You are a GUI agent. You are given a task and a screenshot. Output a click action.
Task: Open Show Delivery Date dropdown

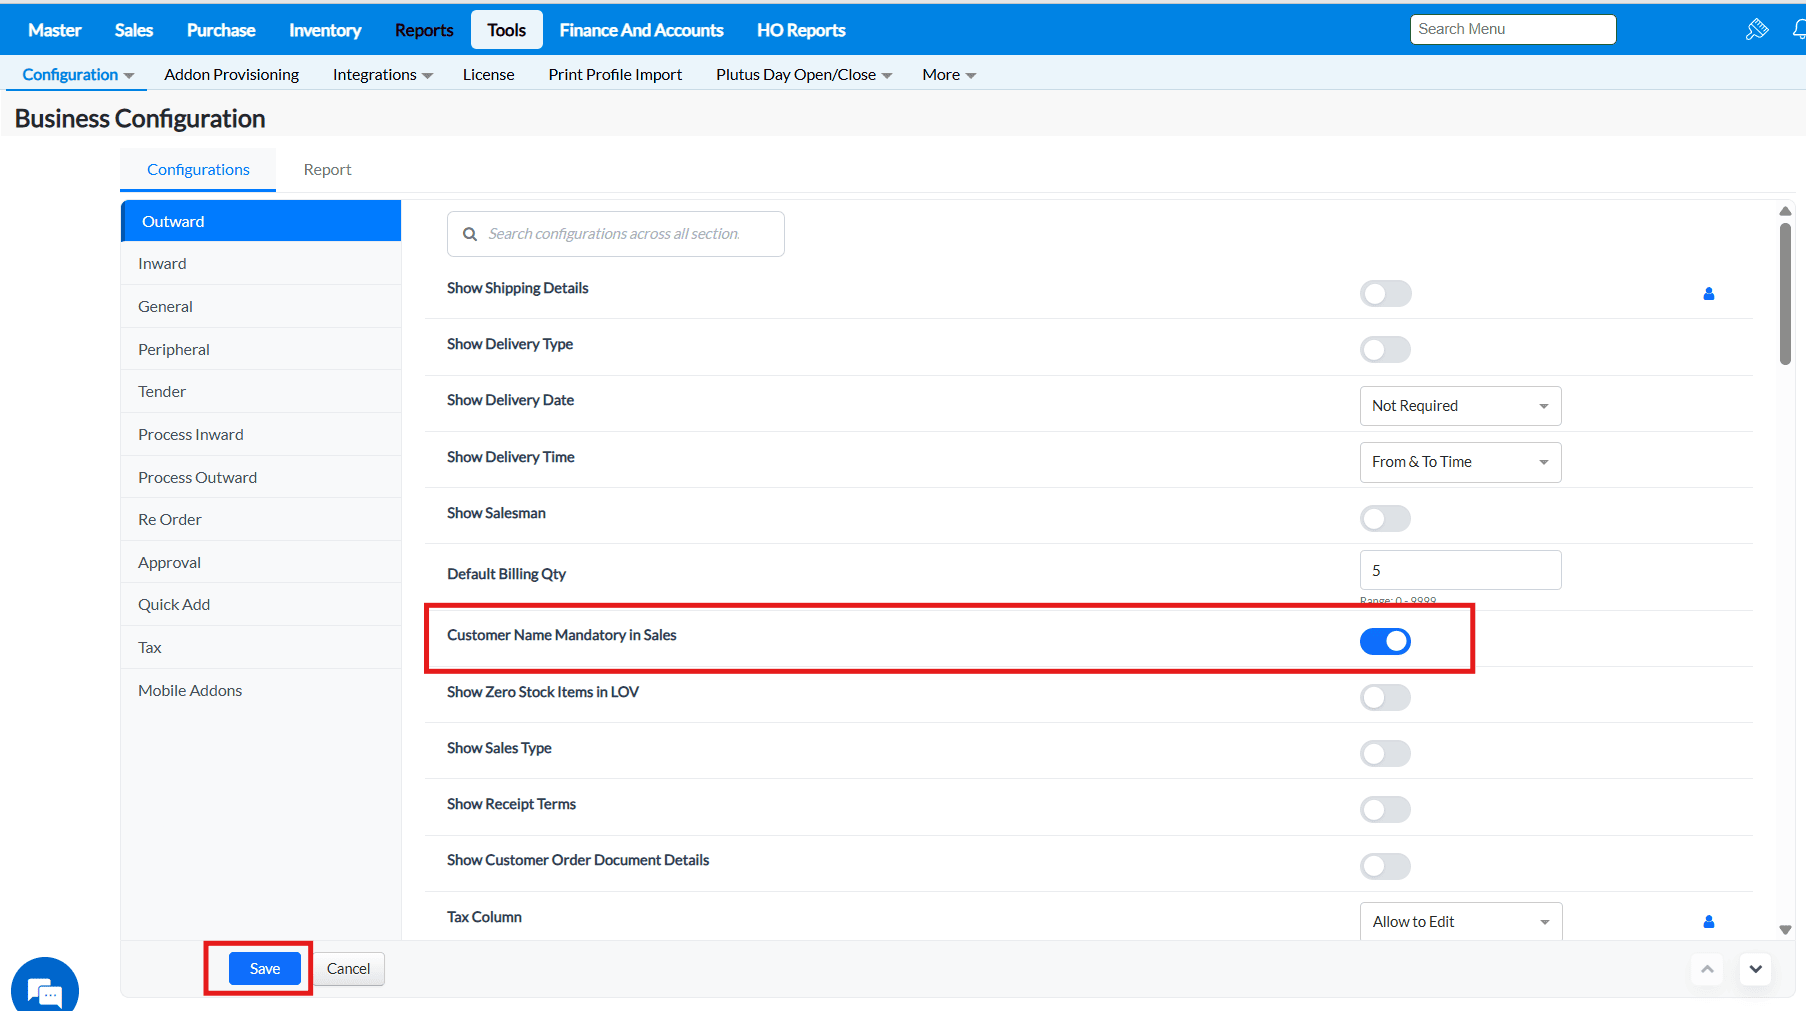click(1460, 406)
